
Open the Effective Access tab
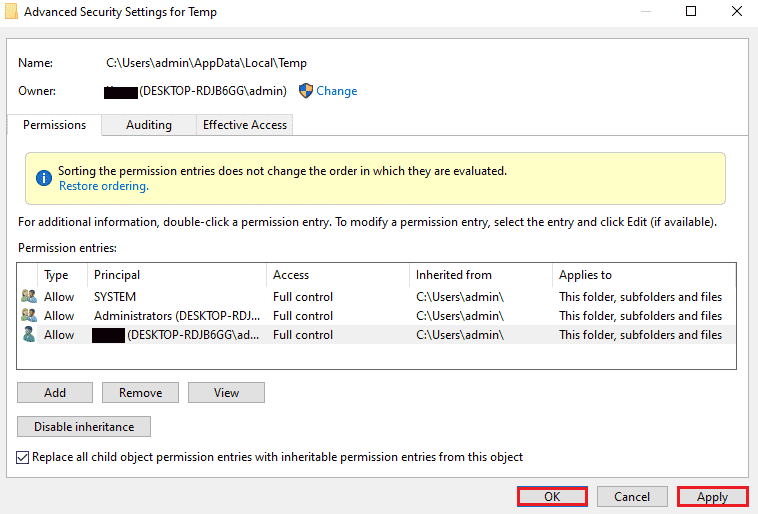pos(245,125)
